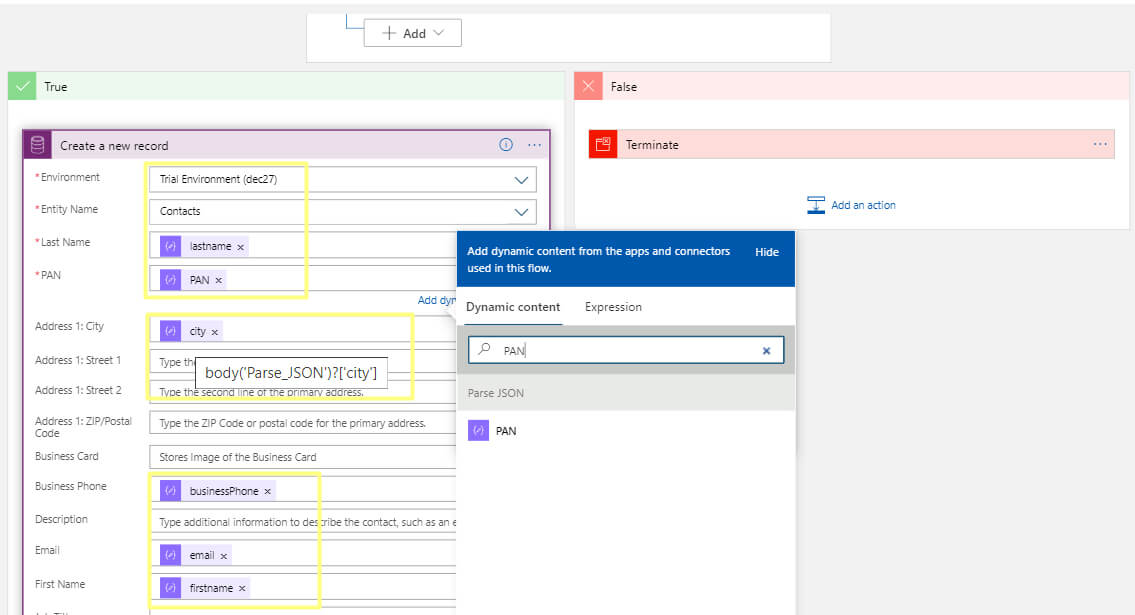Open the Entity Name dropdown
This screenshot has height=615, width=1135.
point(520,211)
